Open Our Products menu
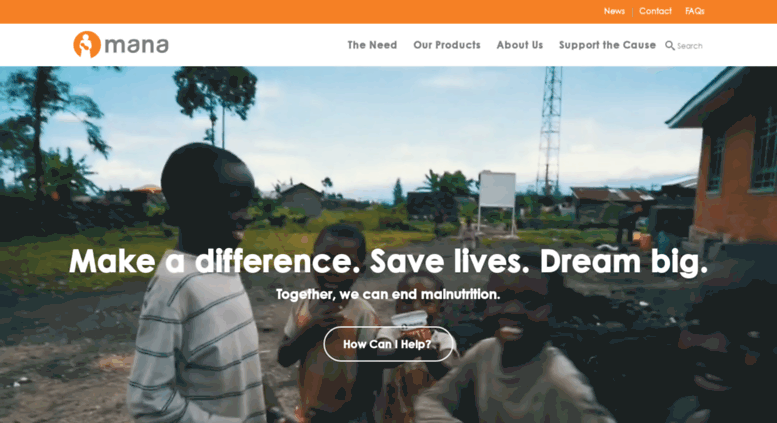 447,45
